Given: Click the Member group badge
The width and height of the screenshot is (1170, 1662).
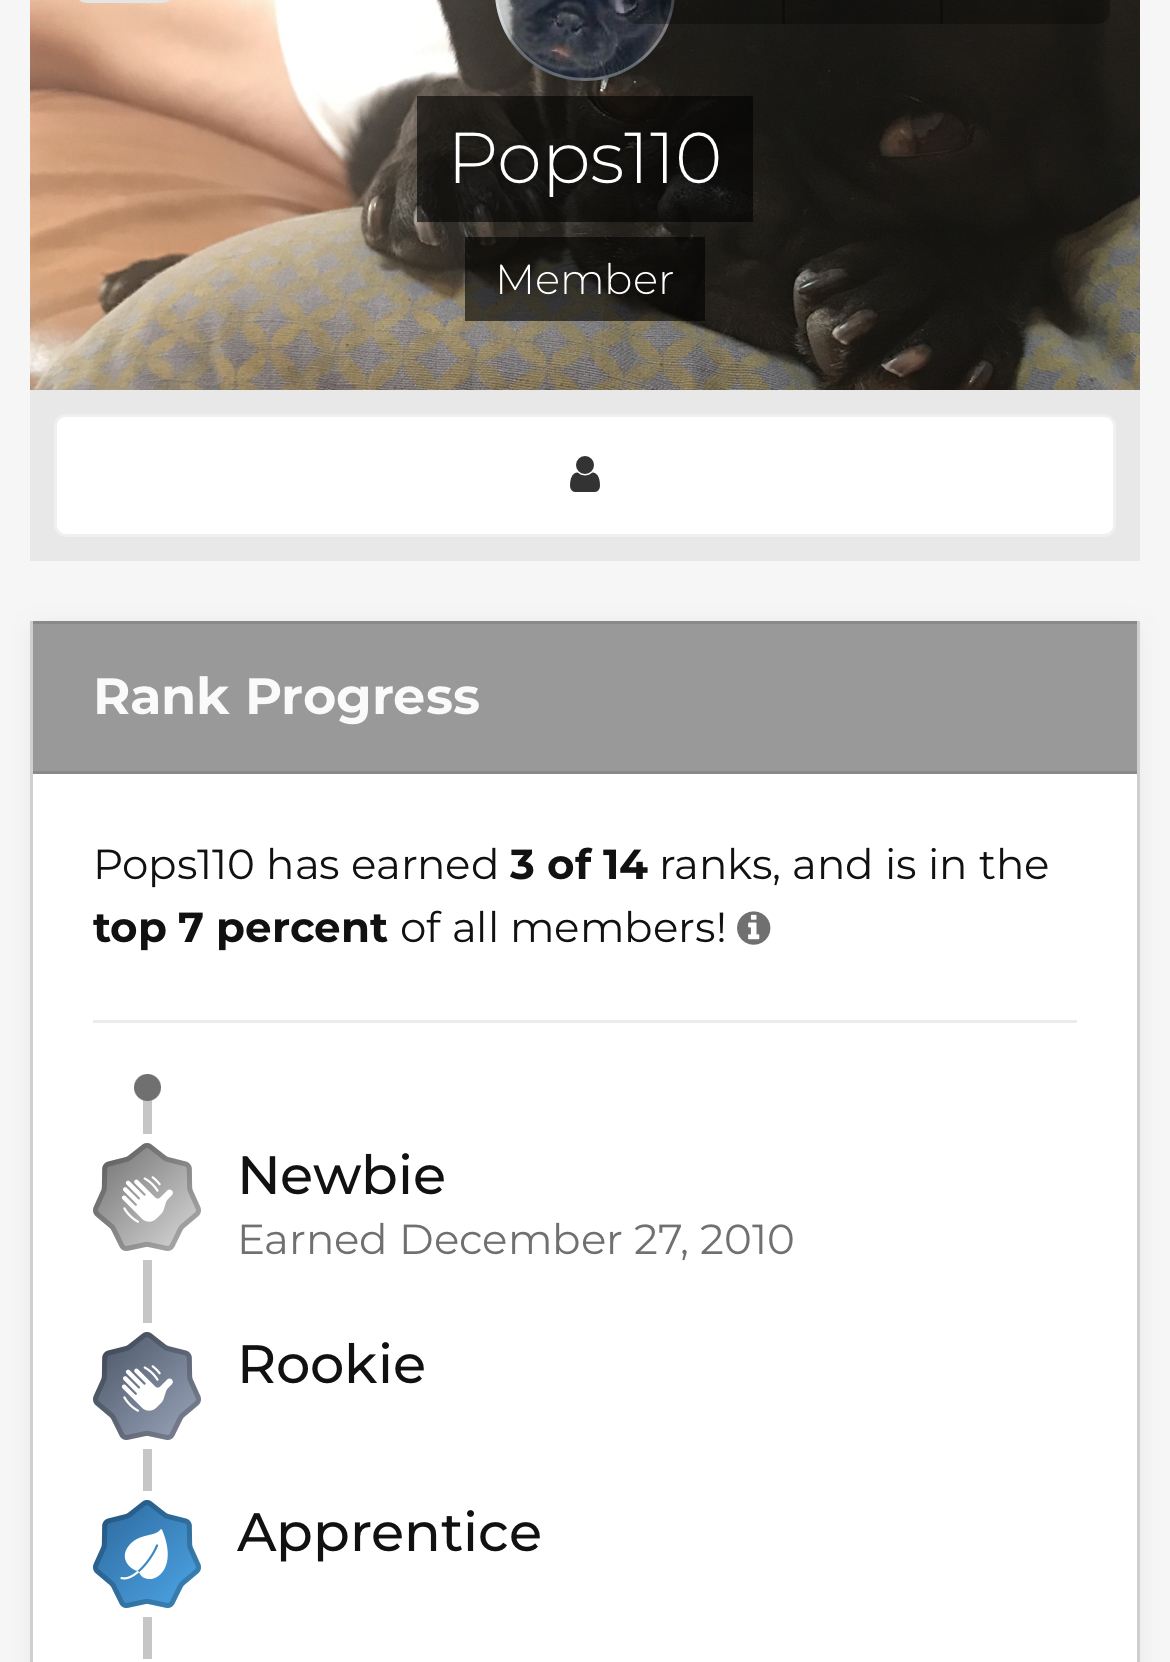Looking at the screenshot, I should pos(585,279).
